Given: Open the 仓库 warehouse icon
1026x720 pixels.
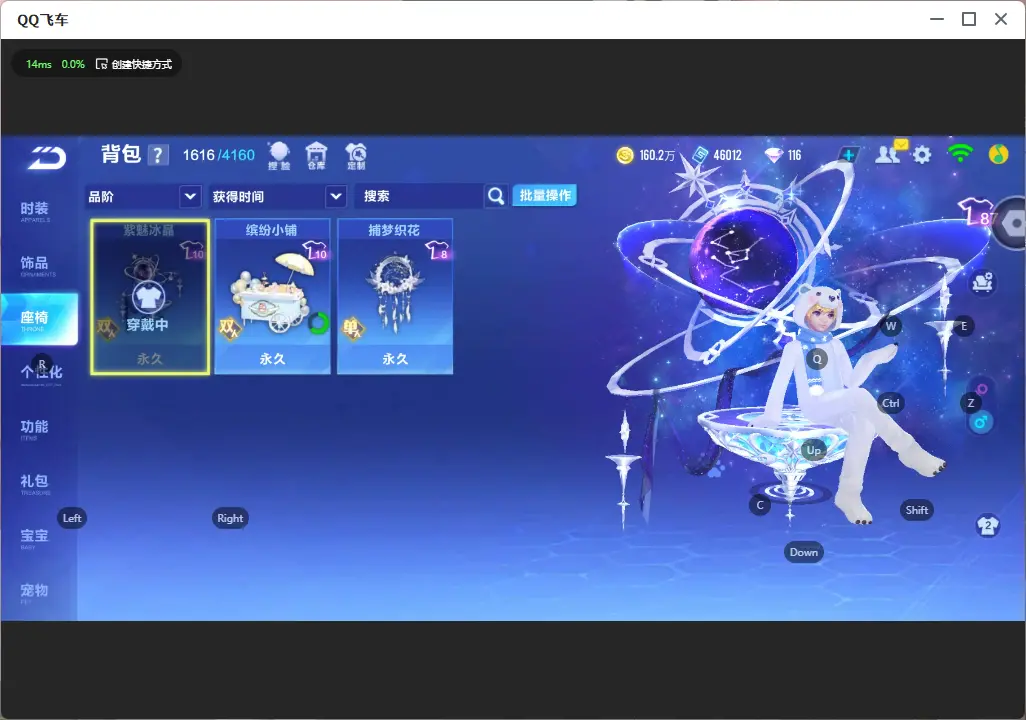Looking at the screenshot, I should point(316,156).
